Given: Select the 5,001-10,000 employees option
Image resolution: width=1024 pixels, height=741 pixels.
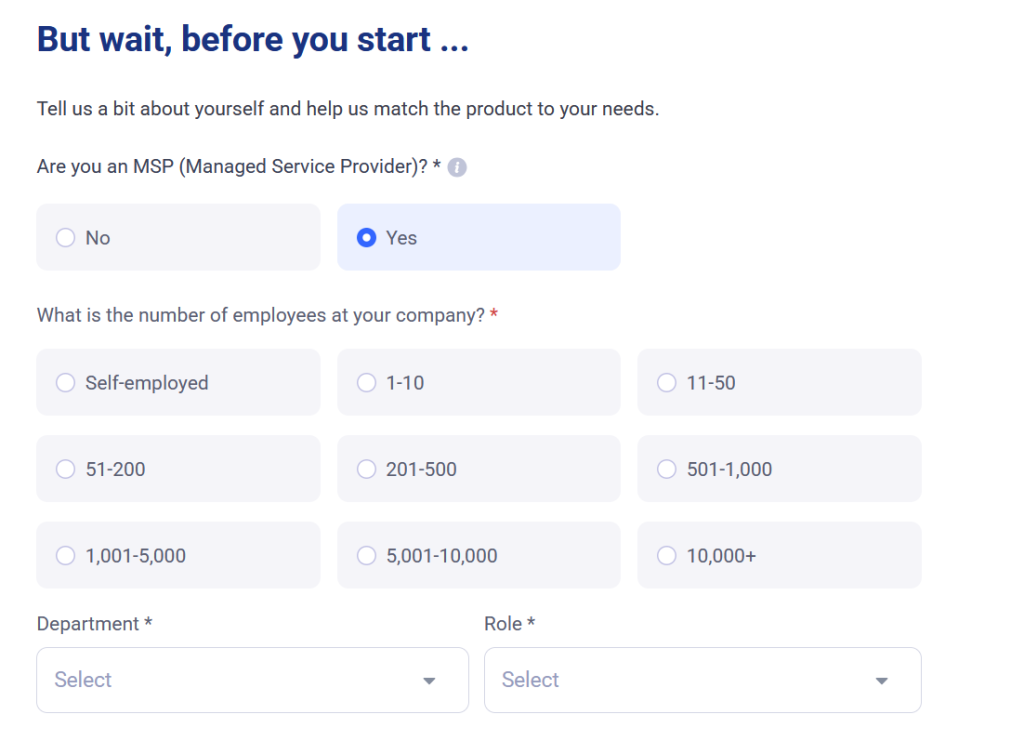Looking at the screenshot, I should (x=367, y=556).
